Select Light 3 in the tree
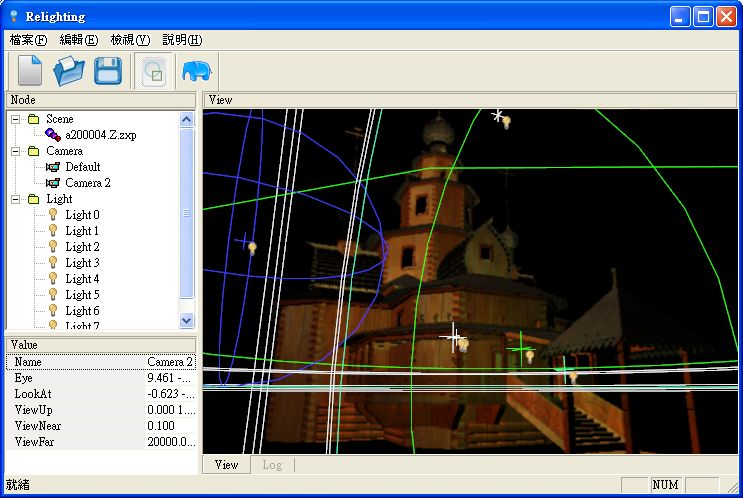The height and width of the screenshot is (498, 743). point(82,263)
